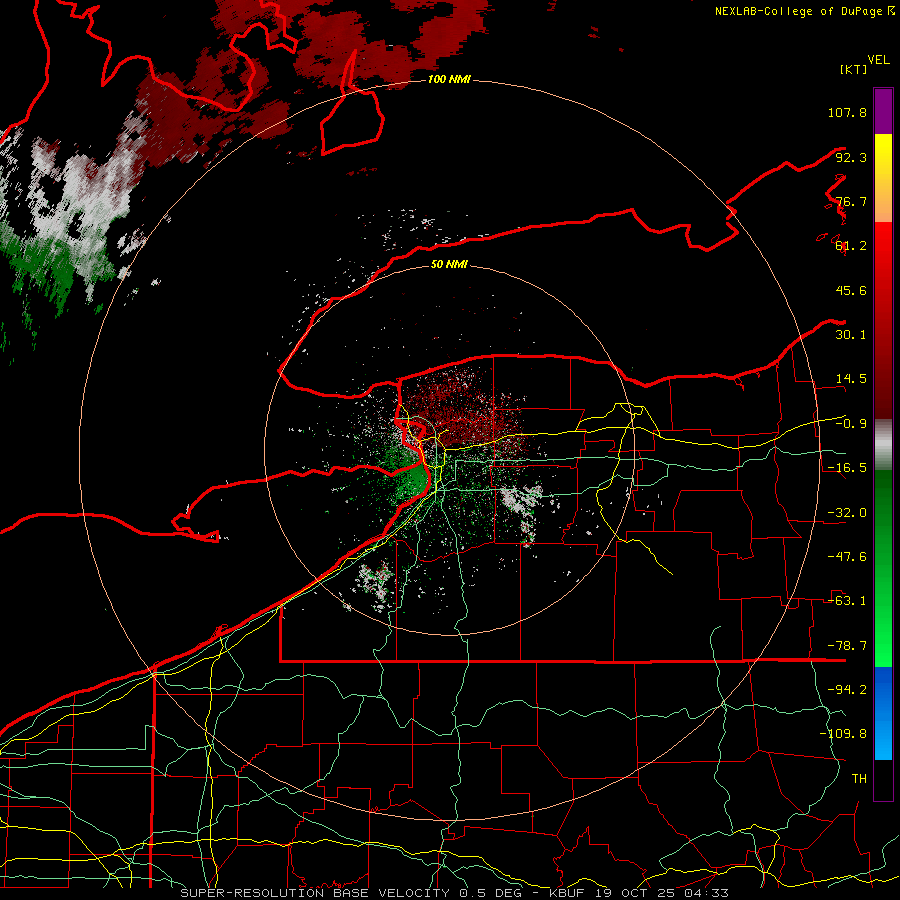Viewport: 900px width, 900px height.
Task: Select the 50 NMI range ring label
Action: pyautogui.click(x=449, y=264)
